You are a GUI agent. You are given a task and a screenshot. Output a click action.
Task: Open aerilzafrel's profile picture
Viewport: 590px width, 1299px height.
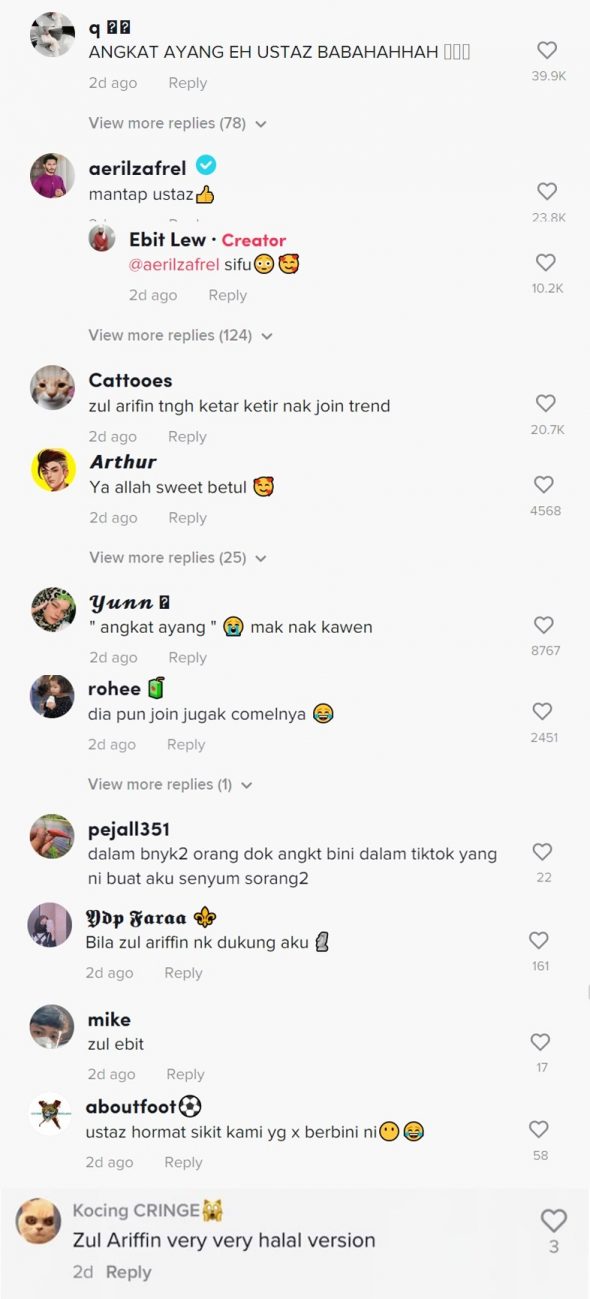[53, 176]
